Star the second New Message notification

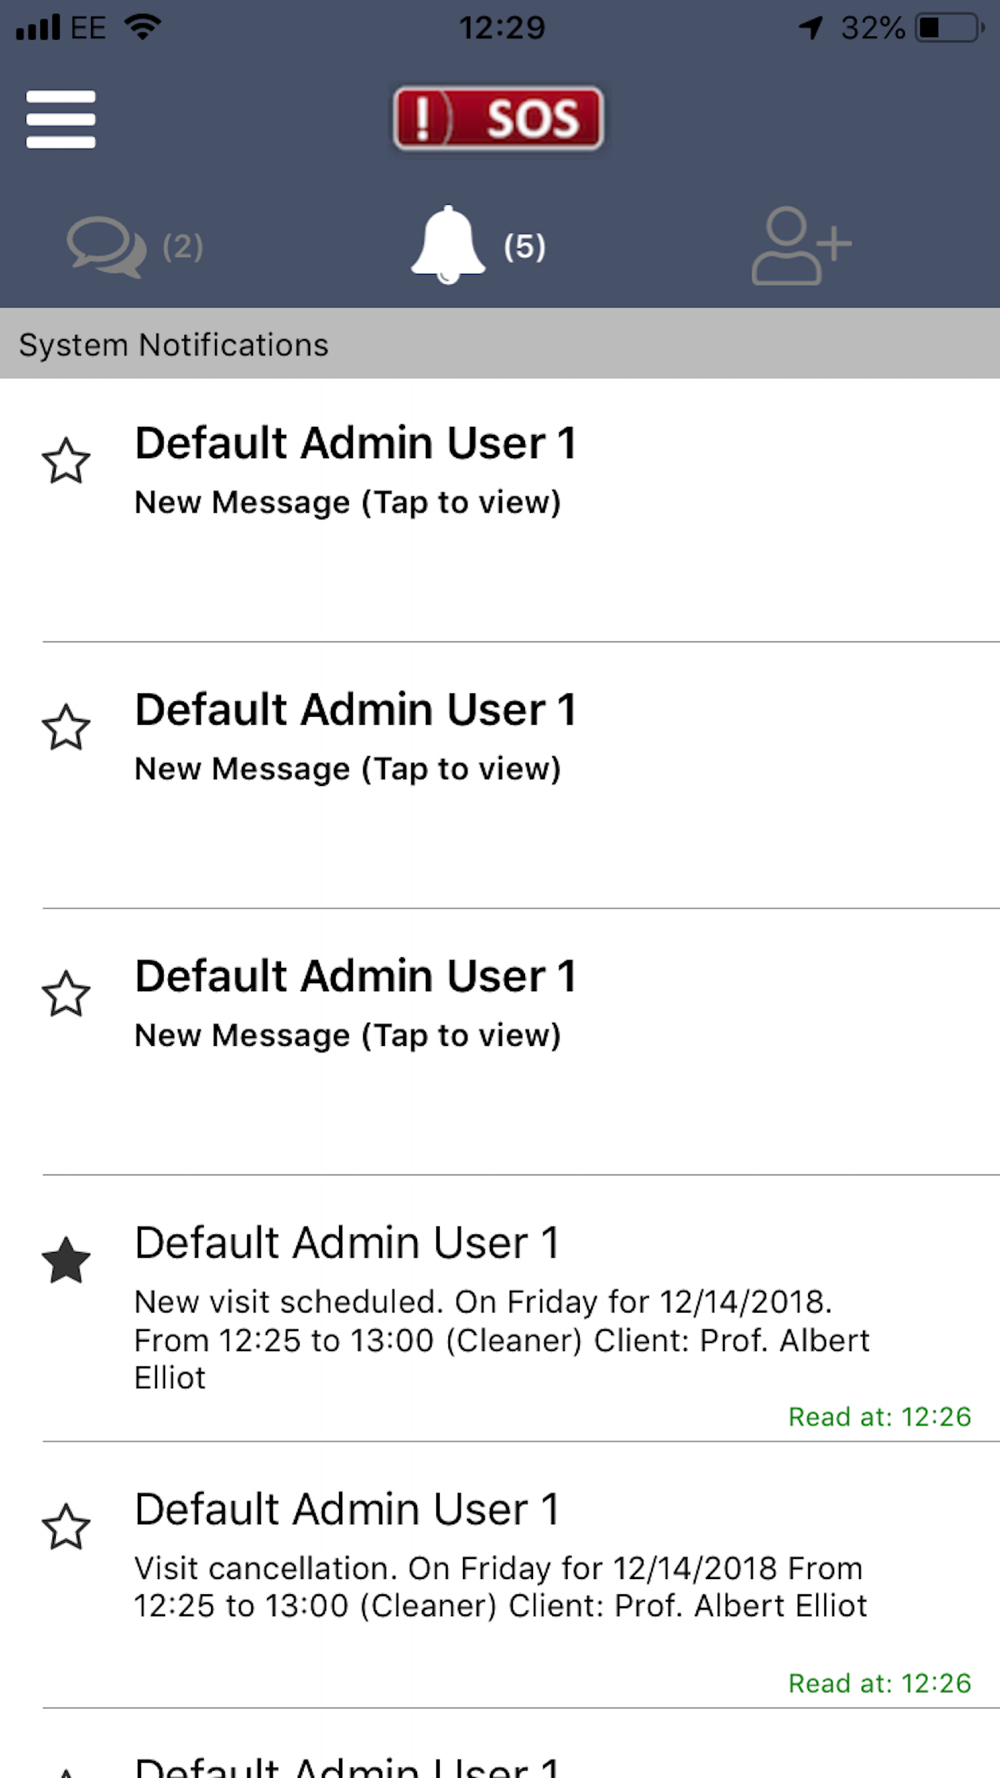[66, 727]
